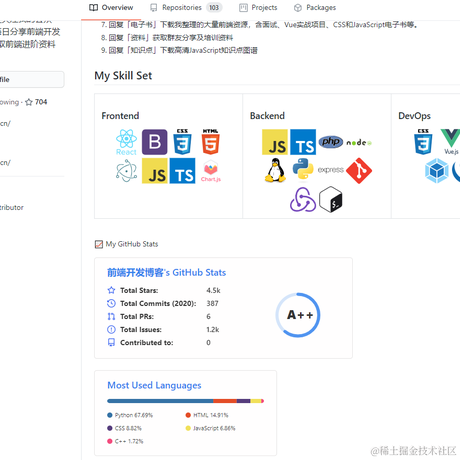The image size is (460, 460).
Task: Click the Frontend column heading
Action: tap(120, 116)
